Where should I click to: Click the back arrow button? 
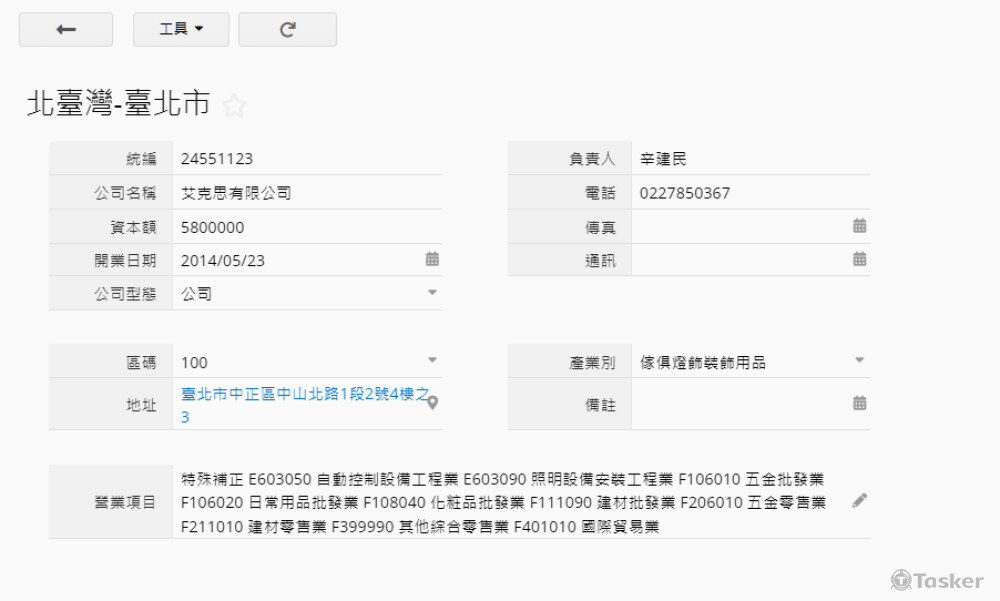66,30
